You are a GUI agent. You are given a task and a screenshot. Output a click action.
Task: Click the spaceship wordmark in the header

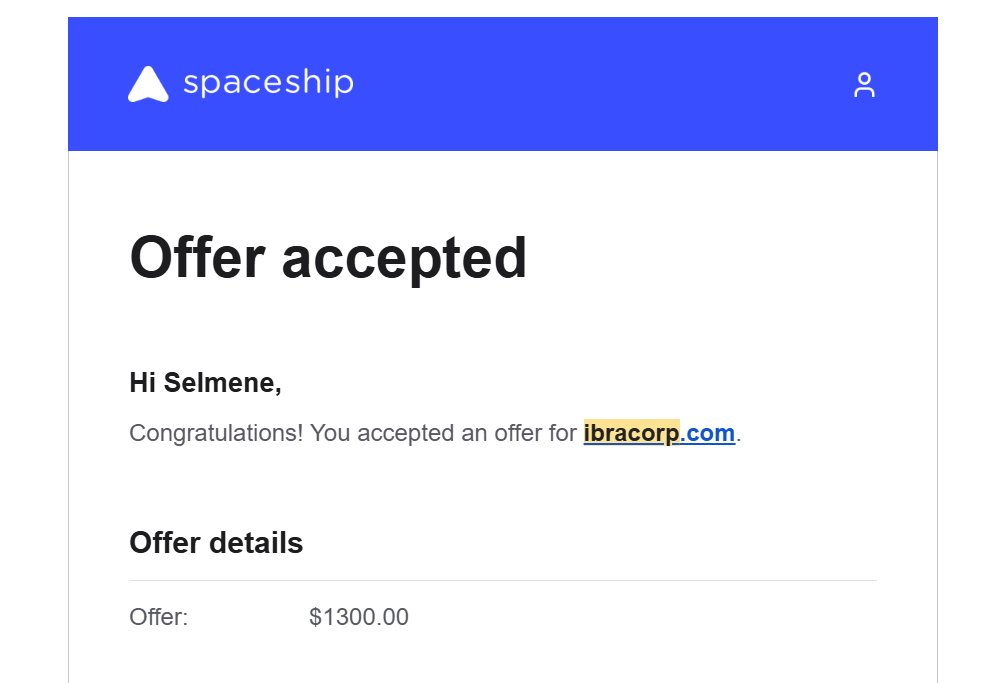point(268,83)
